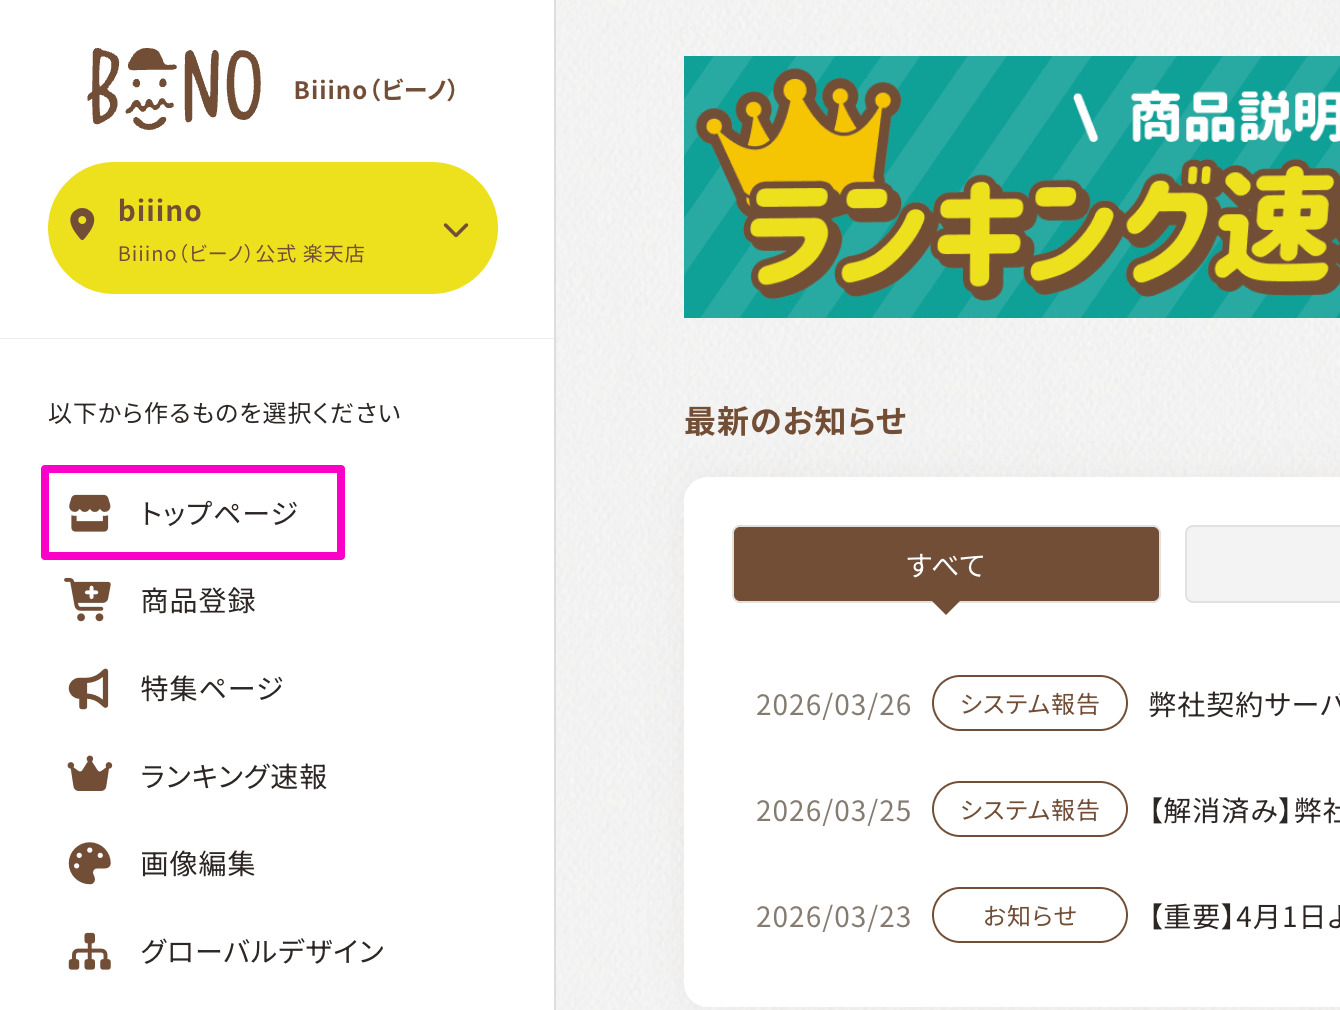Open the yellow biiino shop dropdown
Image resolution: width=1340 pixels, height=1010 pixels.
point(272,228)
